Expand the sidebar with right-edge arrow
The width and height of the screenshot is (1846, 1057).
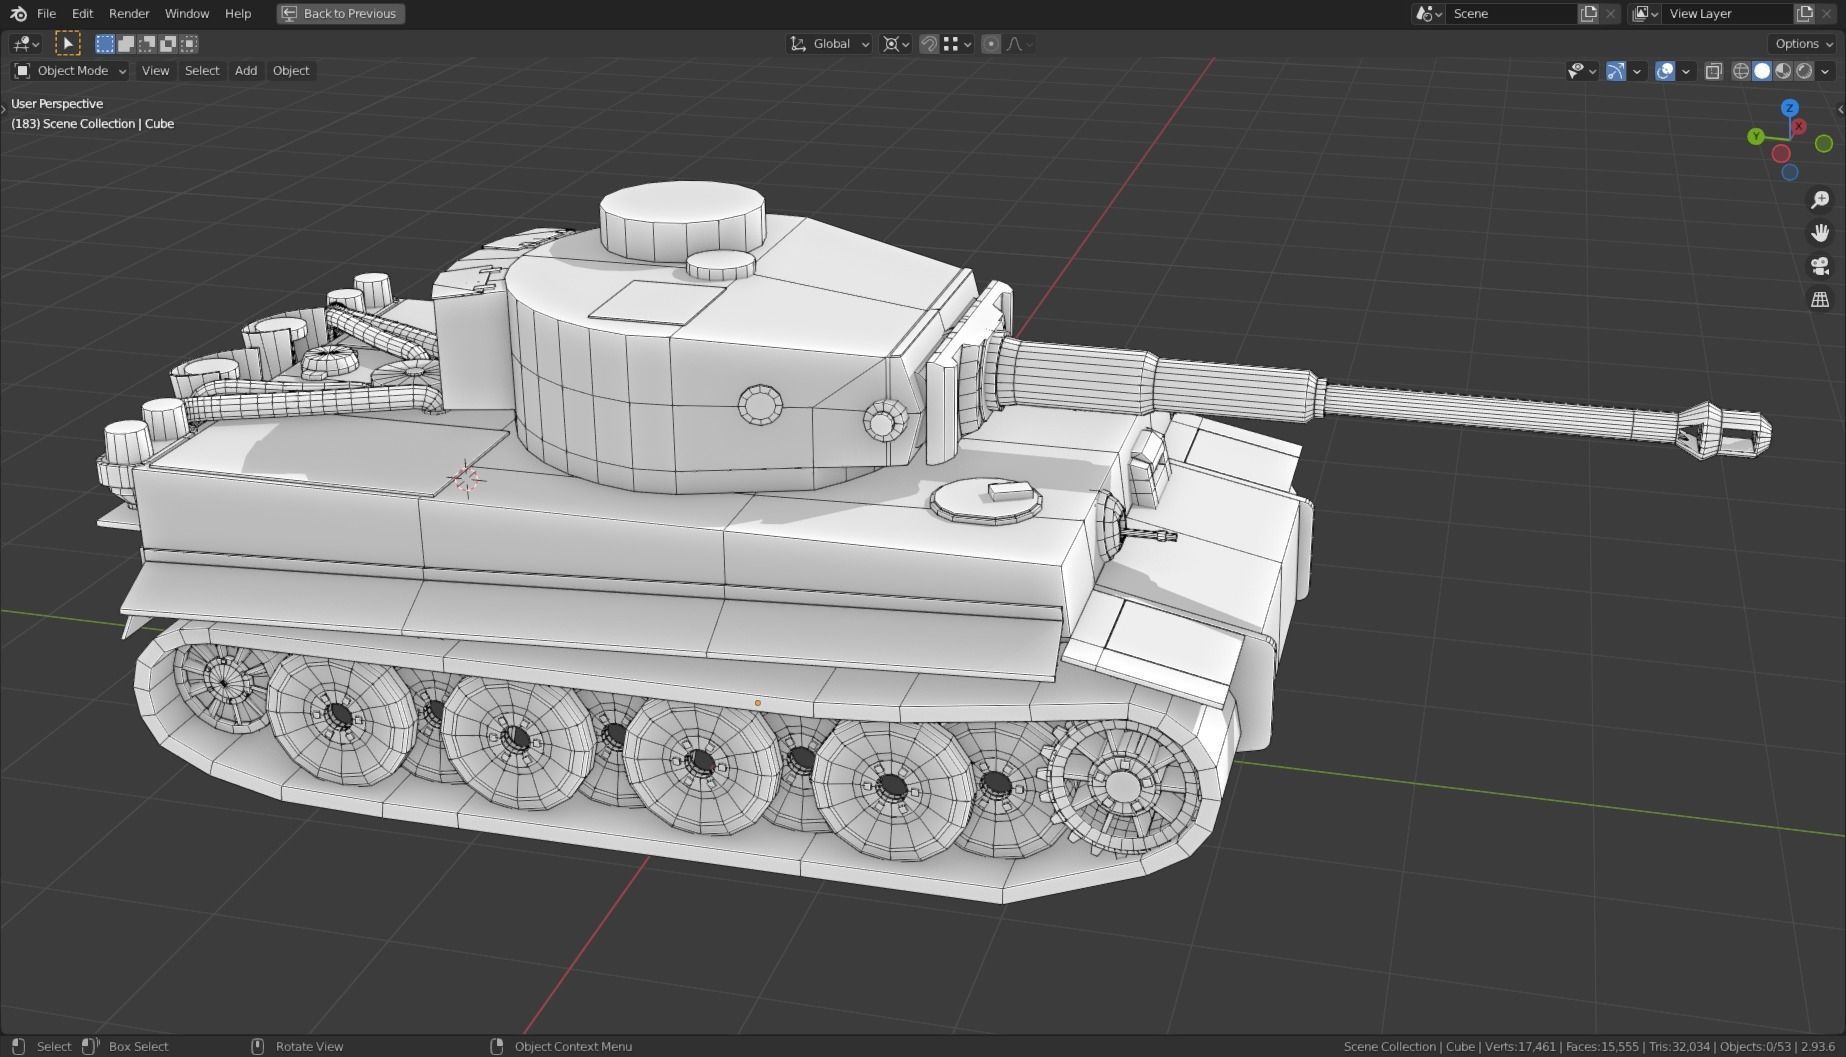click(1840, 110)
